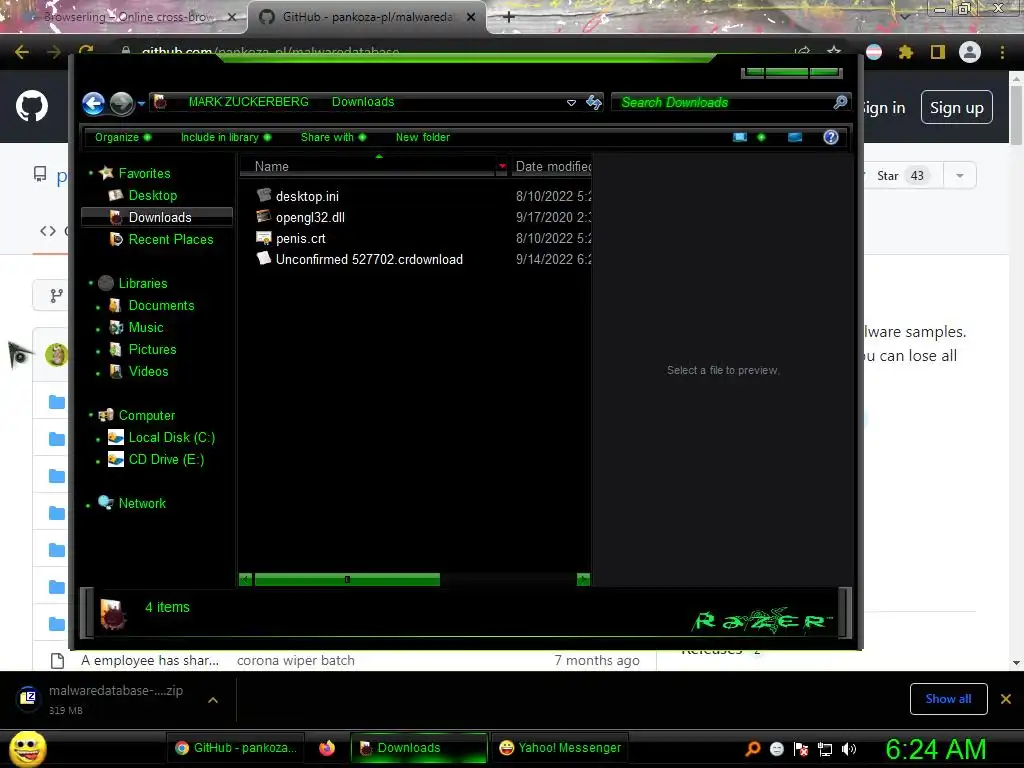Click the search magnifier icon
The height and width of the screenshot is (768, 1024).
coord(840,102)
